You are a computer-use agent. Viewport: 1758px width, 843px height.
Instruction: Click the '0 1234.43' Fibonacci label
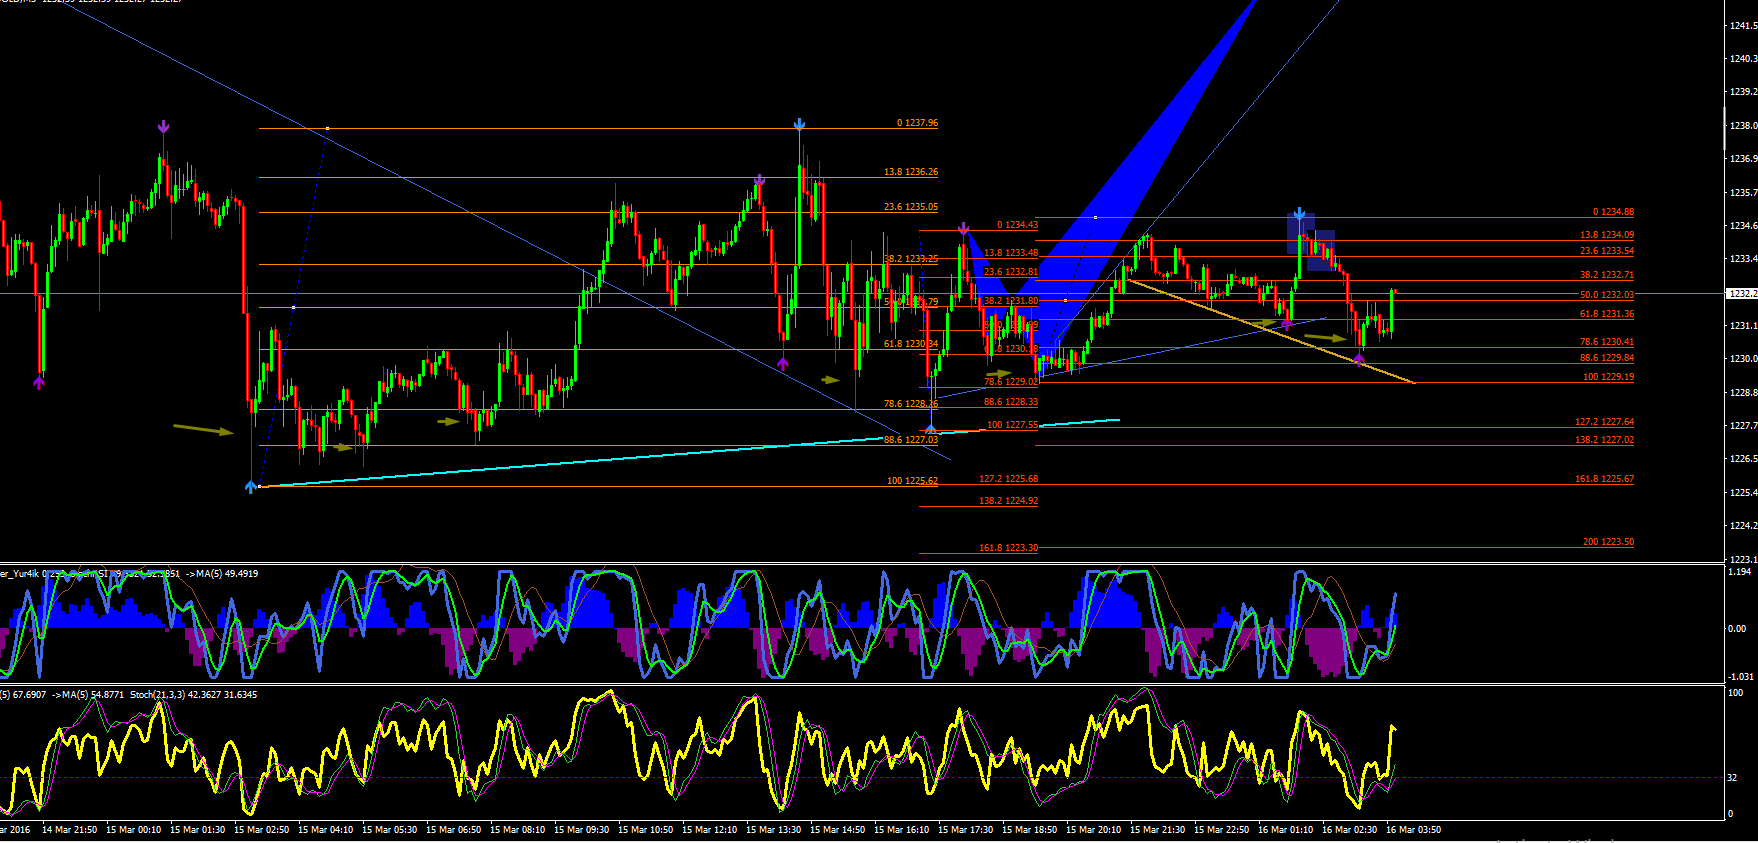coord(1017,225)
